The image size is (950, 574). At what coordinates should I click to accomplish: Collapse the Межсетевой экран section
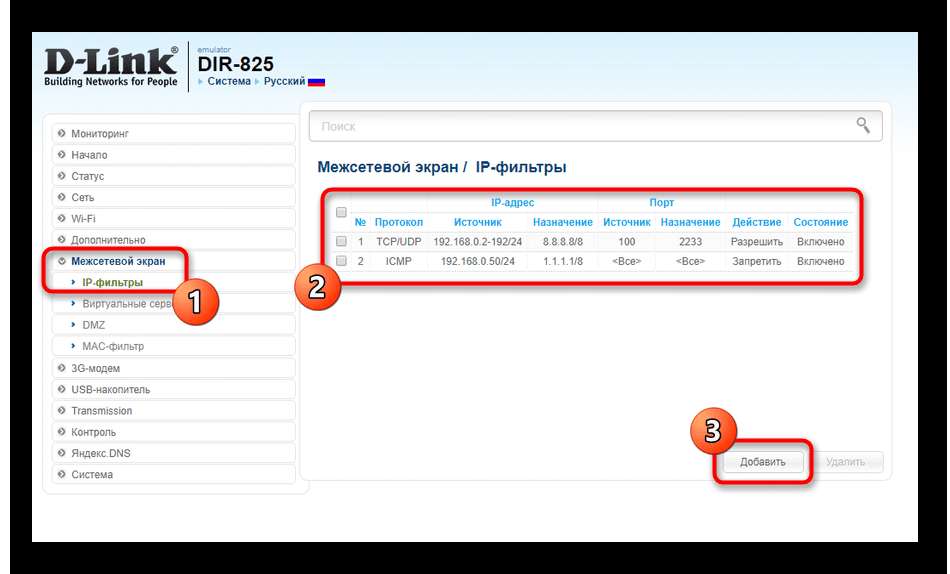(x=174, y=261)
